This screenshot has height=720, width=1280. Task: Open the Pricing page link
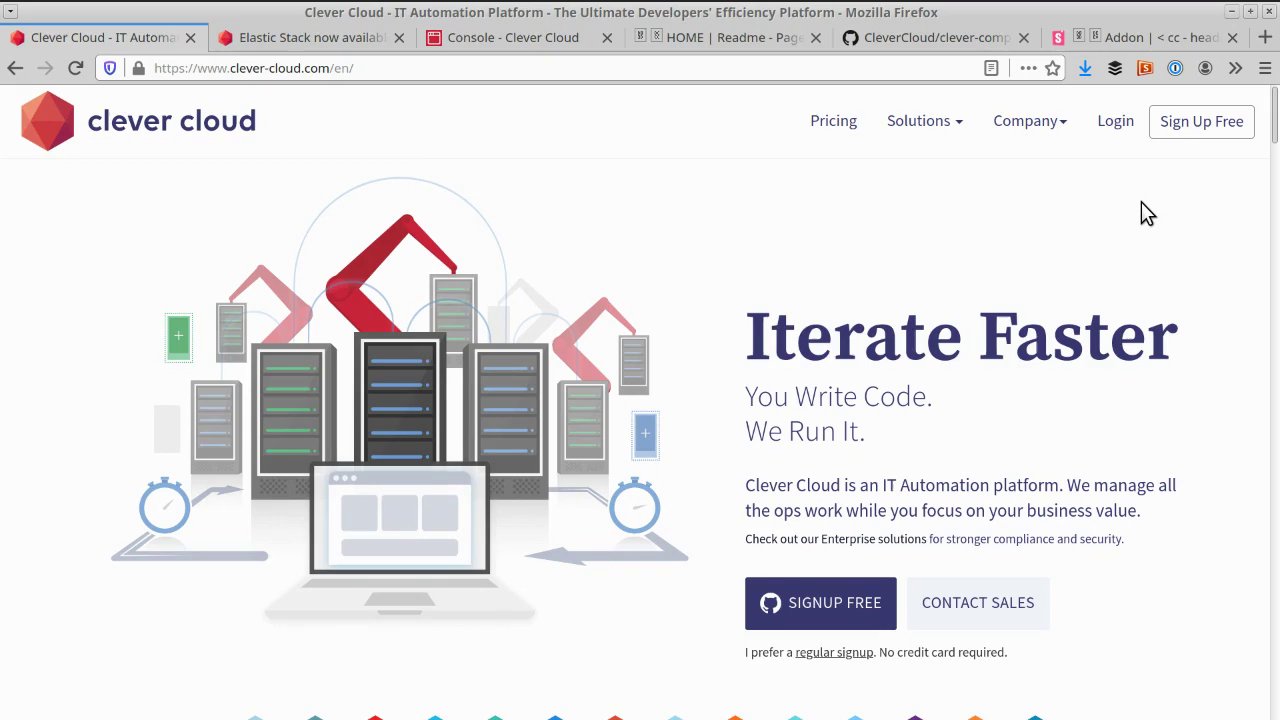coord(833,121)
